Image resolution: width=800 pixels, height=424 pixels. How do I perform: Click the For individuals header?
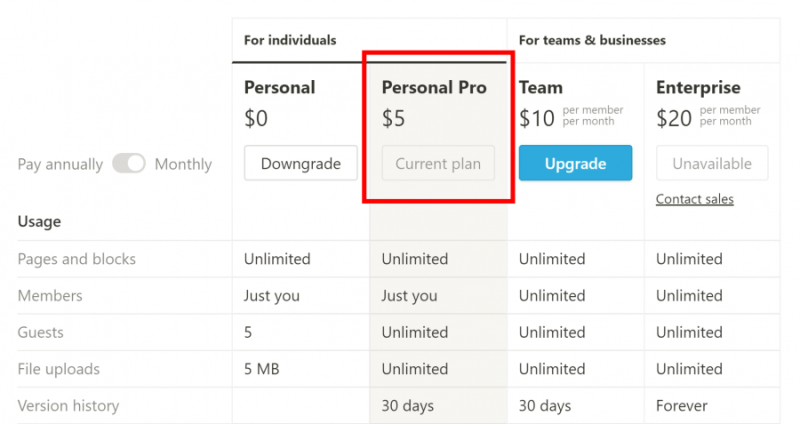click(290, 41)
